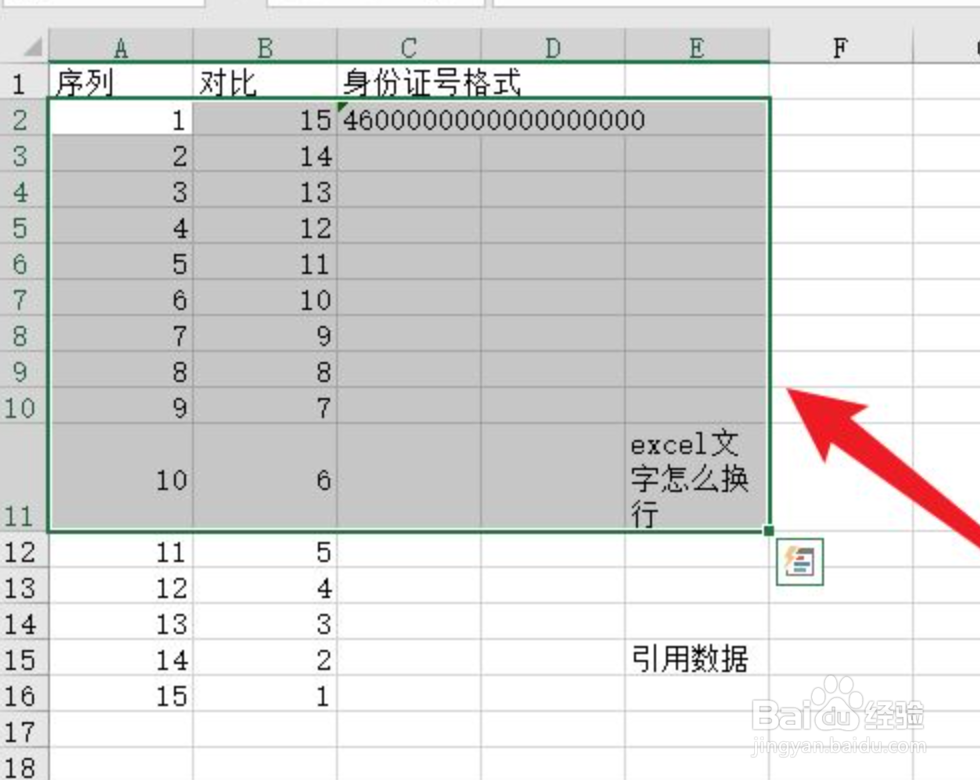Click cell A8 with value 7
980x780 pixels.
pos(121,335)
